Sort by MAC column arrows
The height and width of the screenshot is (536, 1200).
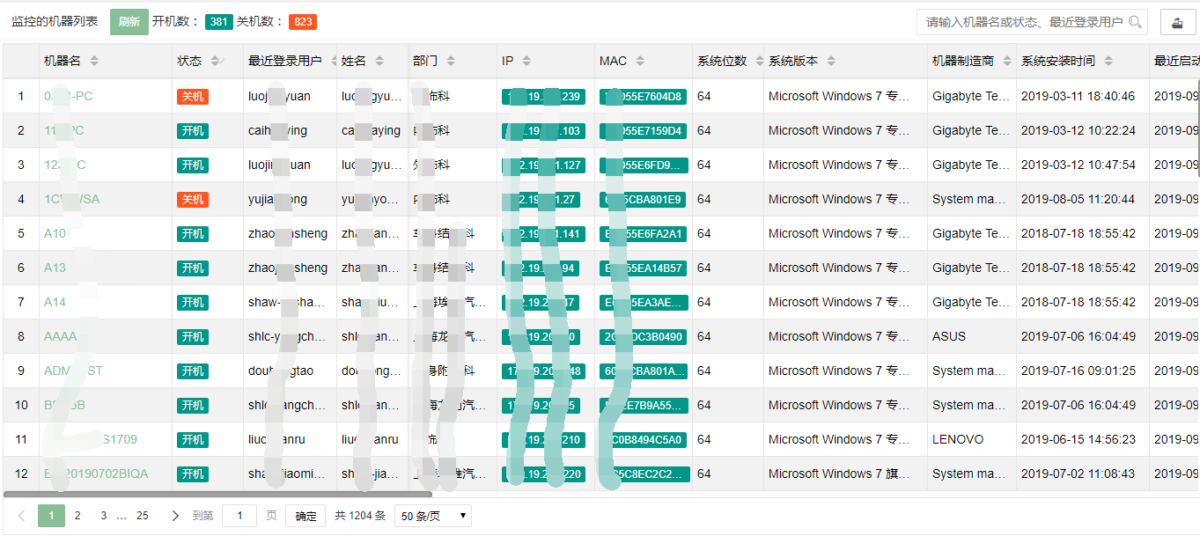640,61
